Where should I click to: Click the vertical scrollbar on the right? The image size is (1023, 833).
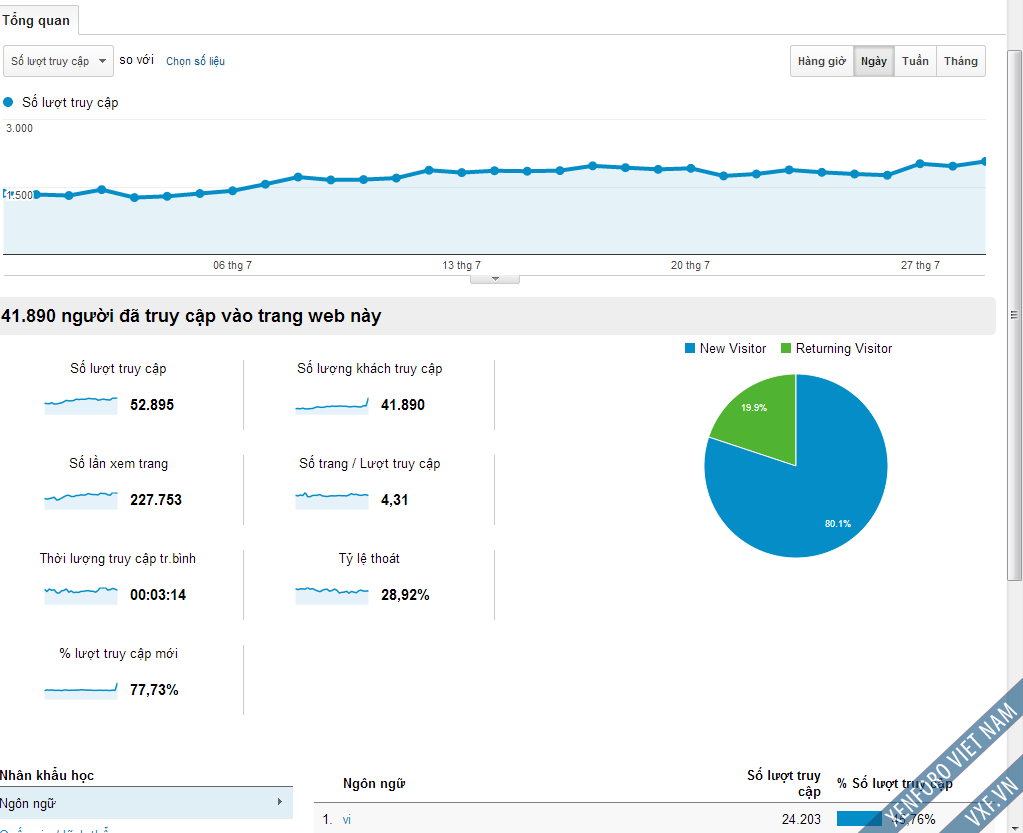coord(1014,315)
